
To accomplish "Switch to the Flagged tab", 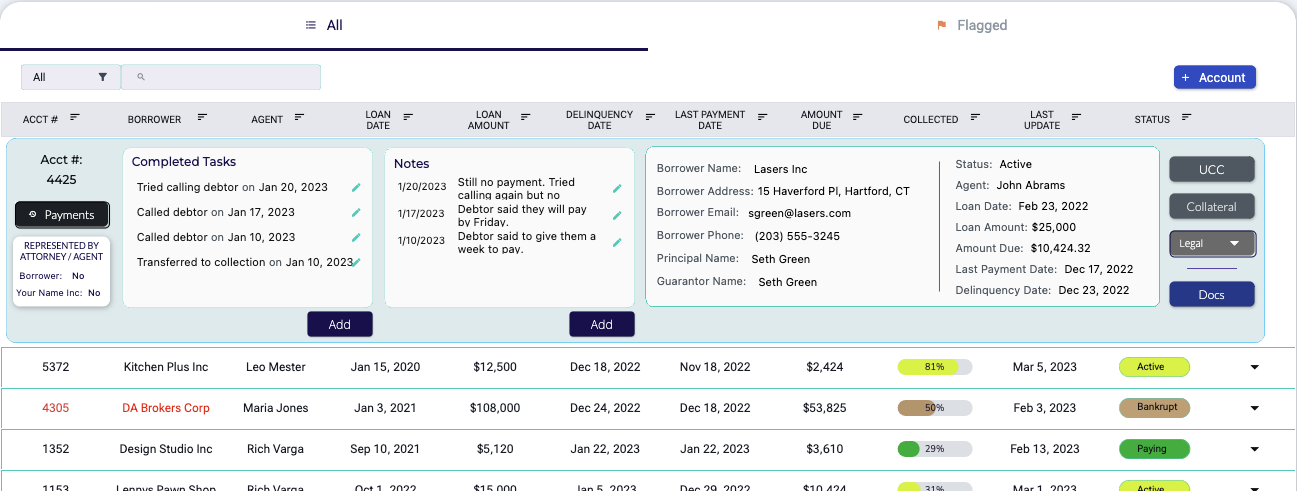I will (x=972, y=25).
